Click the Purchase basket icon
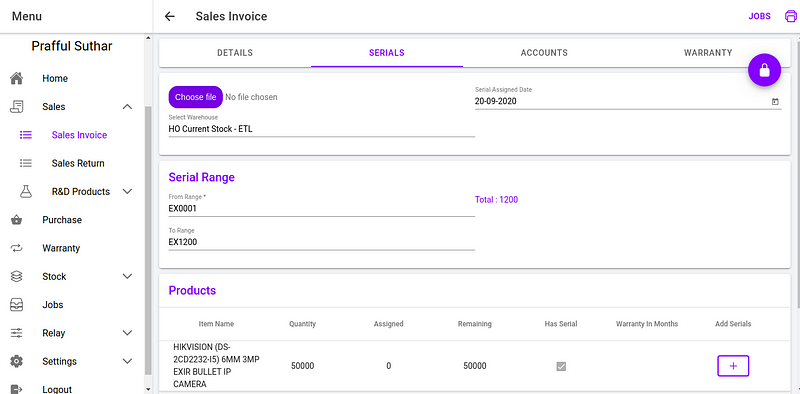This screenshot has width=800, height=394. [x=17, y=220]
